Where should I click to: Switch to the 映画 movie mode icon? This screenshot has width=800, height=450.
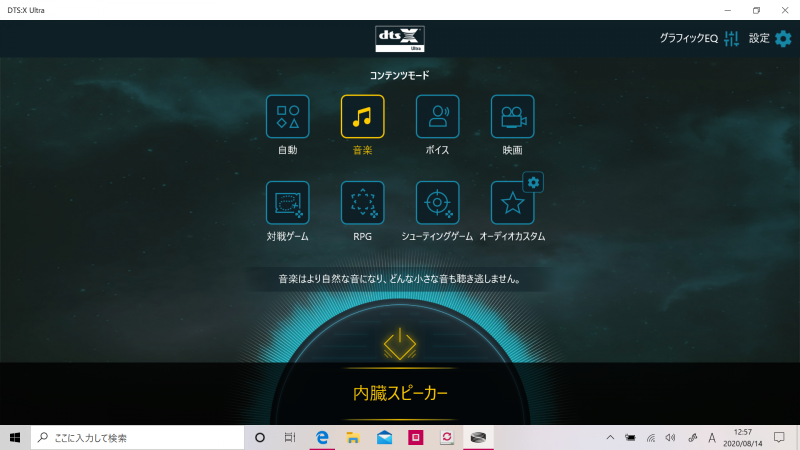(512, 116)
